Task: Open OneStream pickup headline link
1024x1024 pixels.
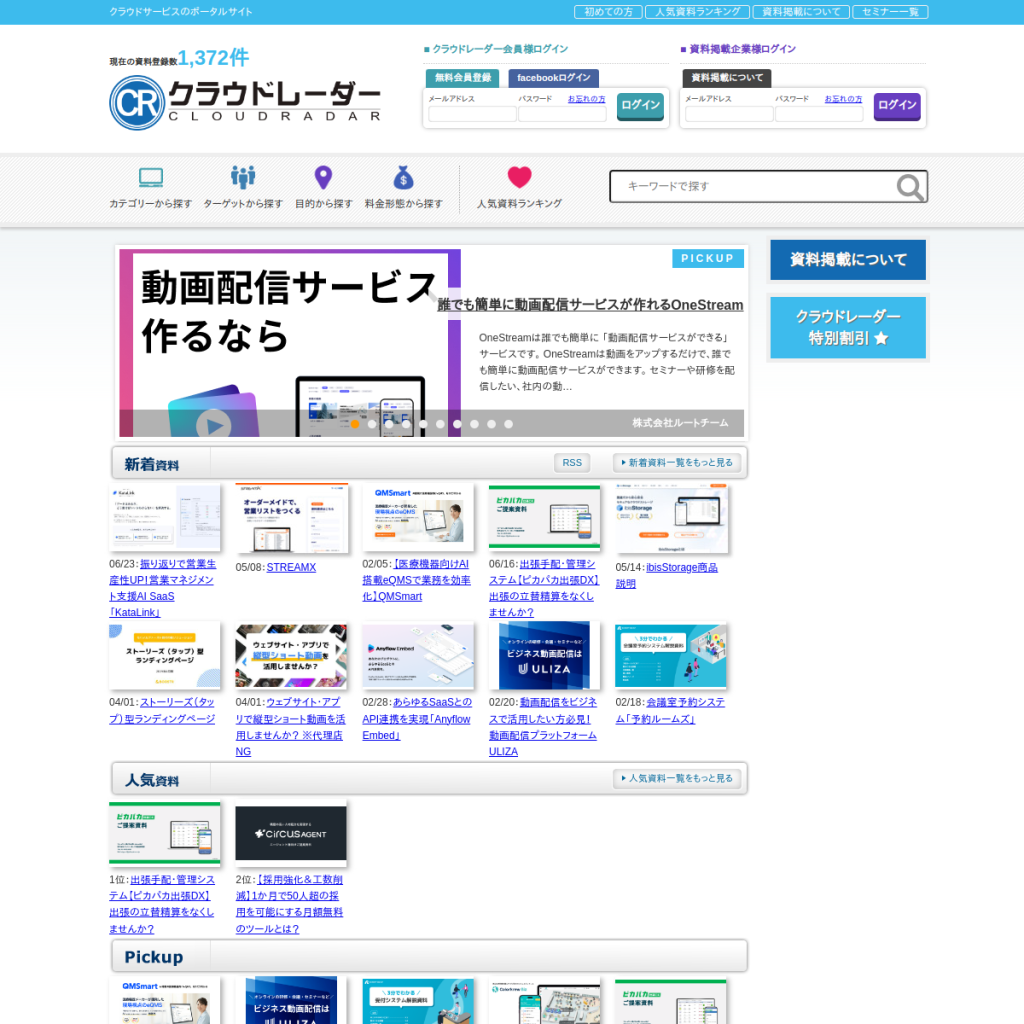Action: [590, 305]
